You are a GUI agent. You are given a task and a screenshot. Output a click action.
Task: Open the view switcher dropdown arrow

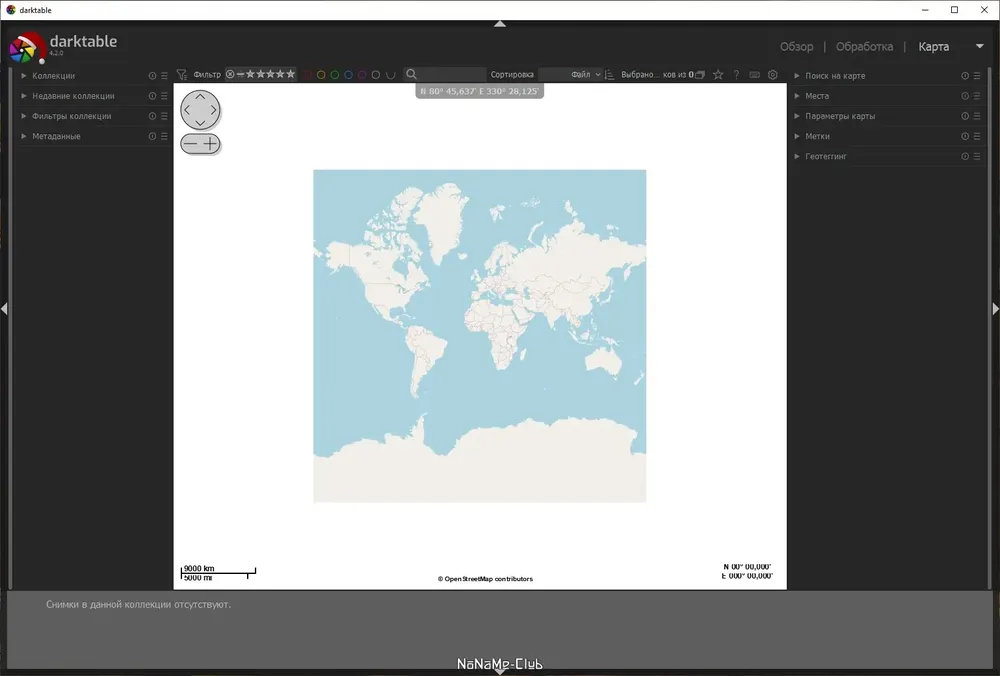pos(980,46)
